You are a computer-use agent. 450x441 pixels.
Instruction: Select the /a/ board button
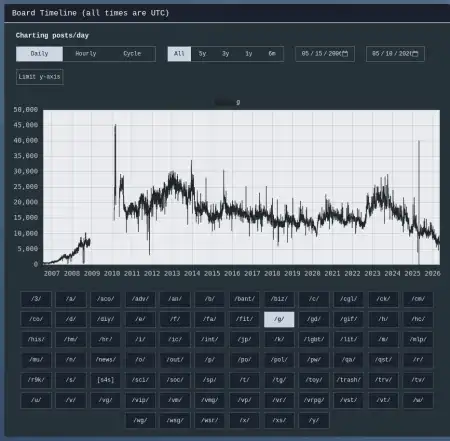71,299
